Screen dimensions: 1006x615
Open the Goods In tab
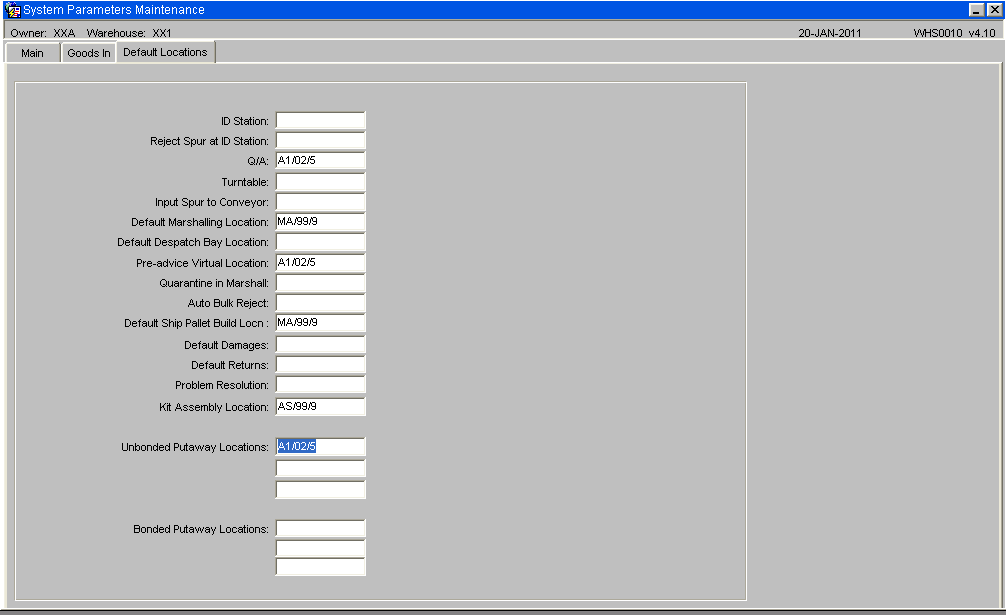(x=89, y=53)
